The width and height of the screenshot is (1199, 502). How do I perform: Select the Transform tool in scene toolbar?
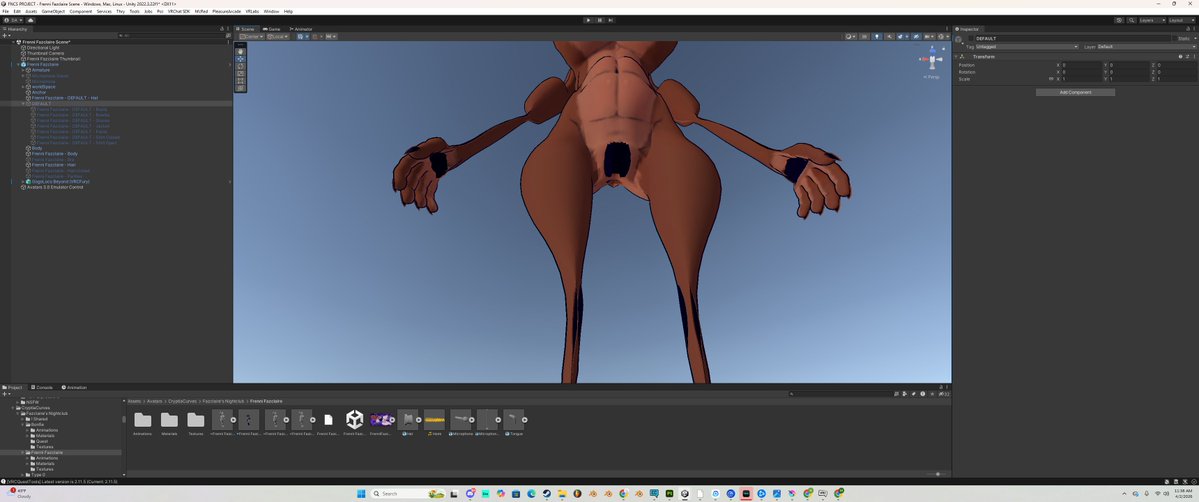coord(240,88)
